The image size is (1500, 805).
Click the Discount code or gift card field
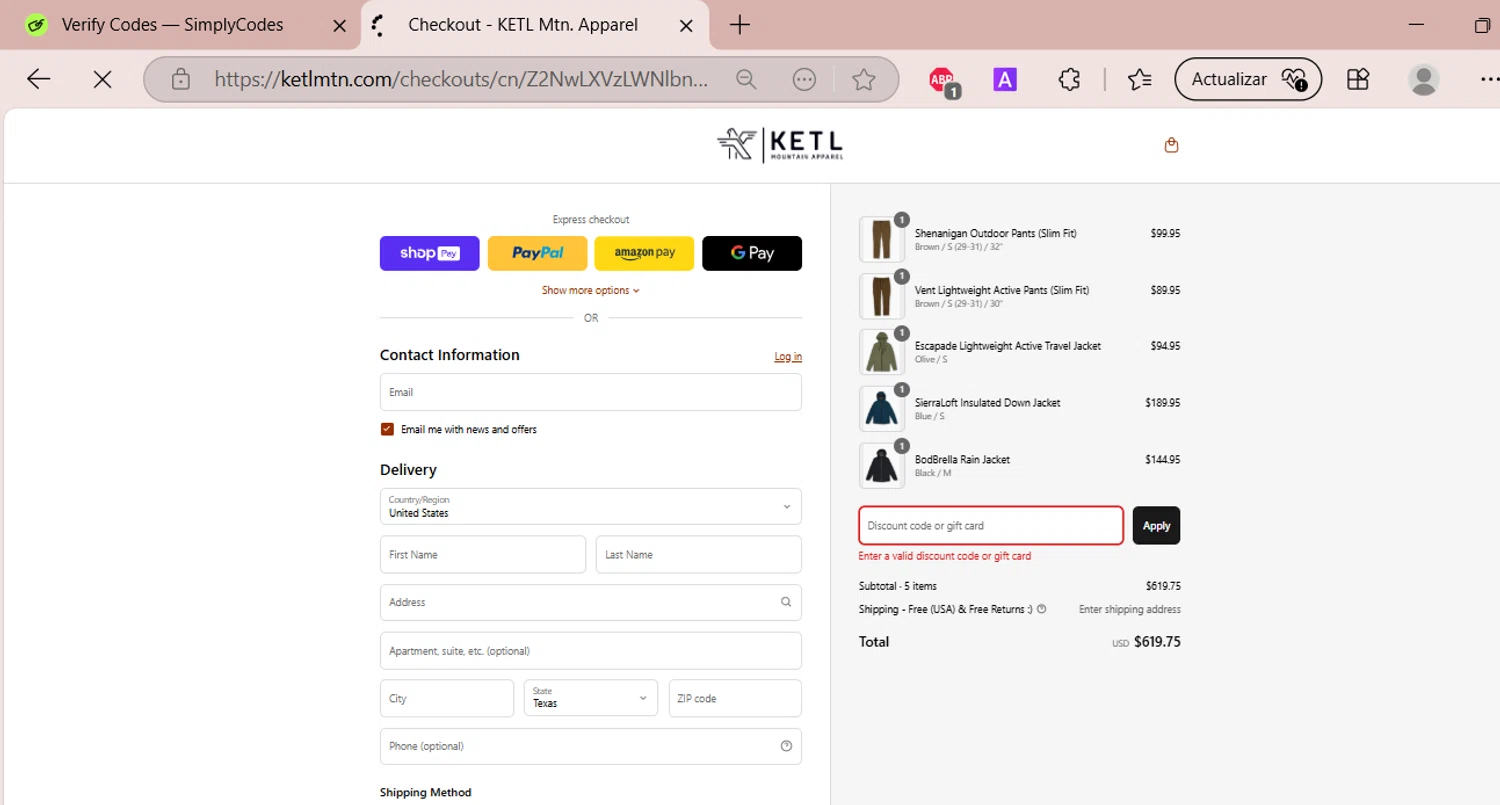coord(991,525)
